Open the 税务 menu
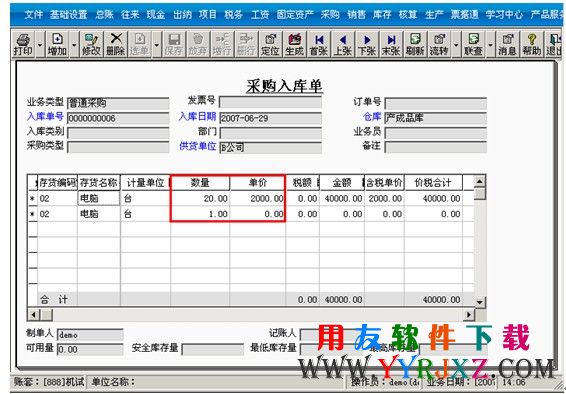This screenshot has width=566, height=394. (234, 14)
